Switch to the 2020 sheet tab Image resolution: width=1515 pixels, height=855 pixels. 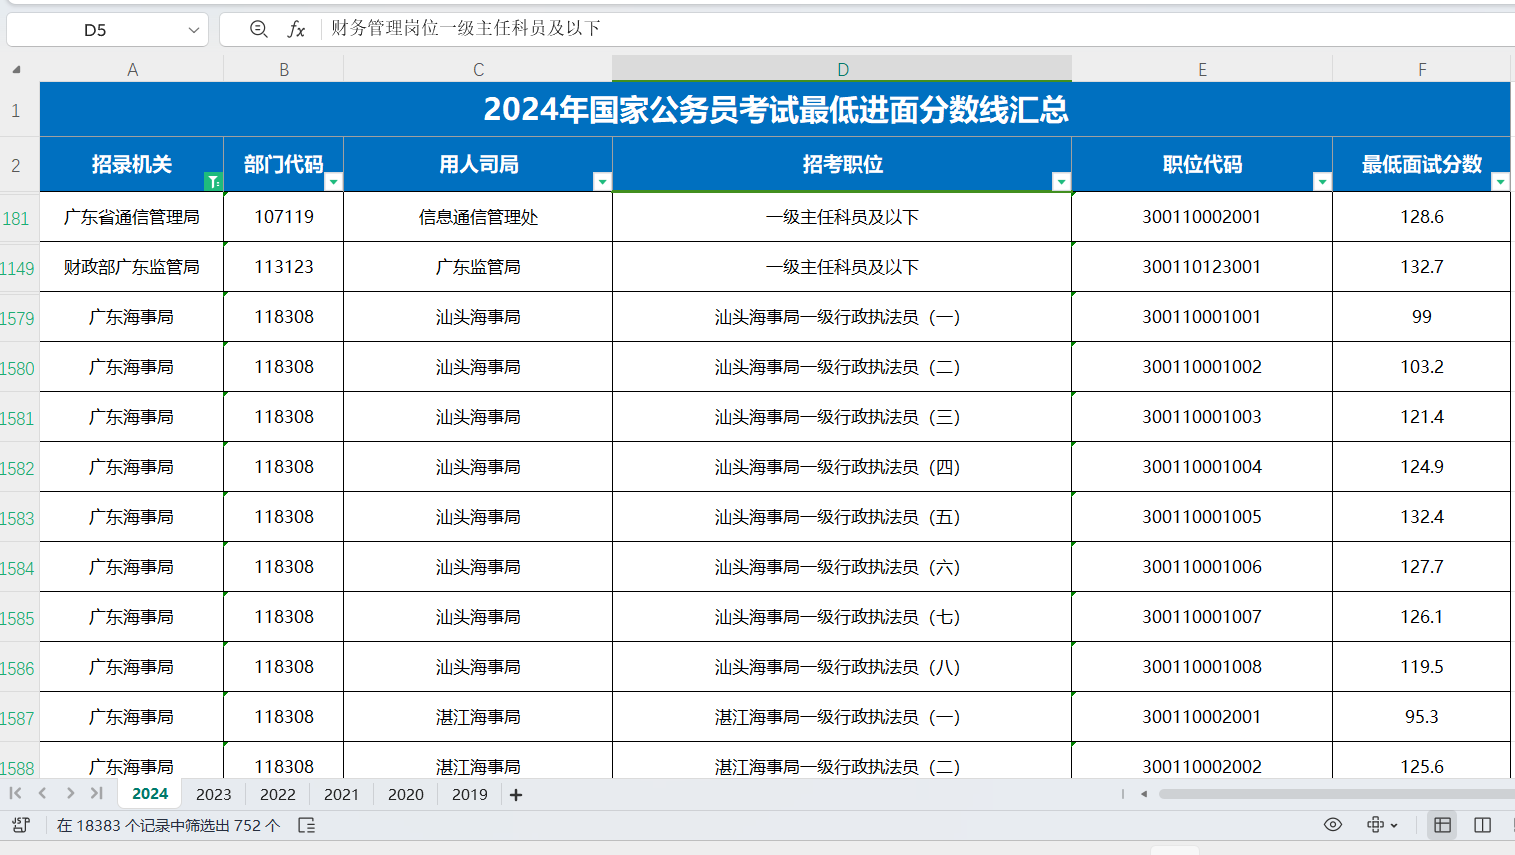coord(405,794)
